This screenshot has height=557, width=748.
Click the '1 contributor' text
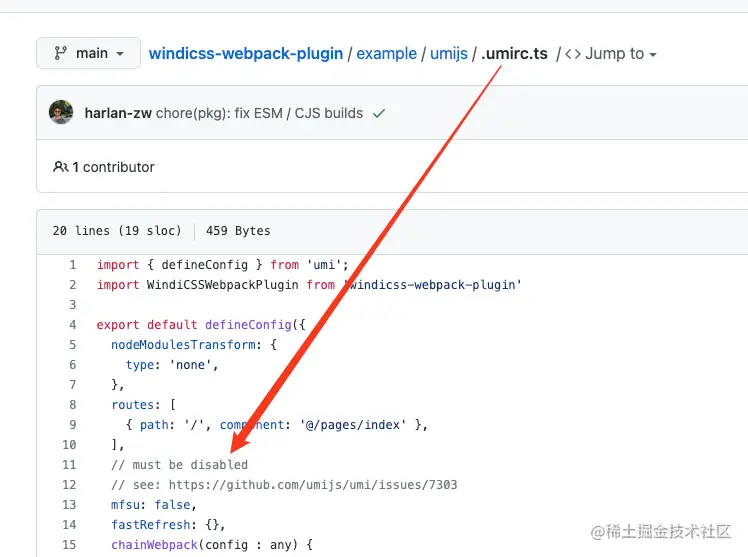click(114, 167)
